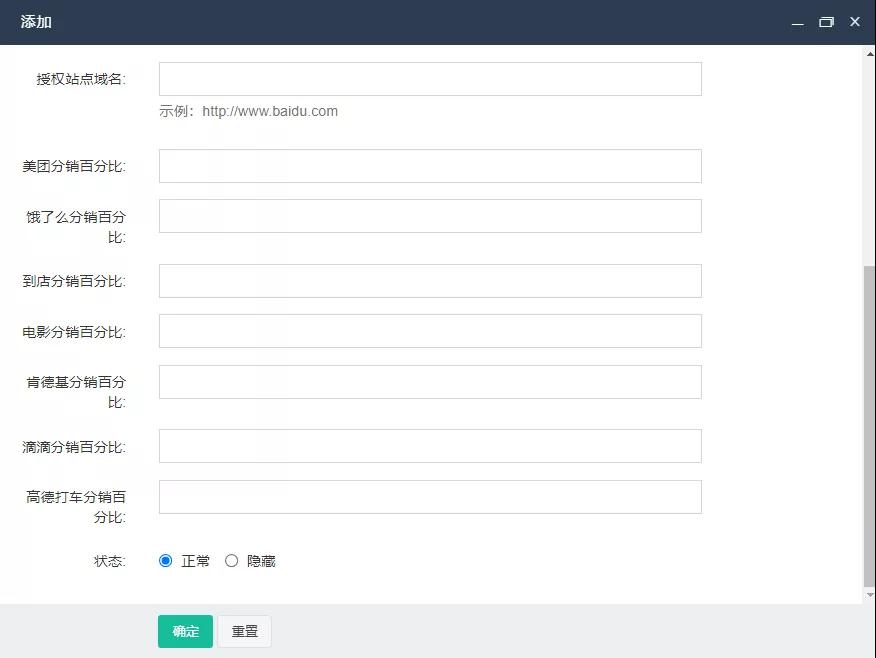Click the 美团分销百分比 label

click(74, 166)
